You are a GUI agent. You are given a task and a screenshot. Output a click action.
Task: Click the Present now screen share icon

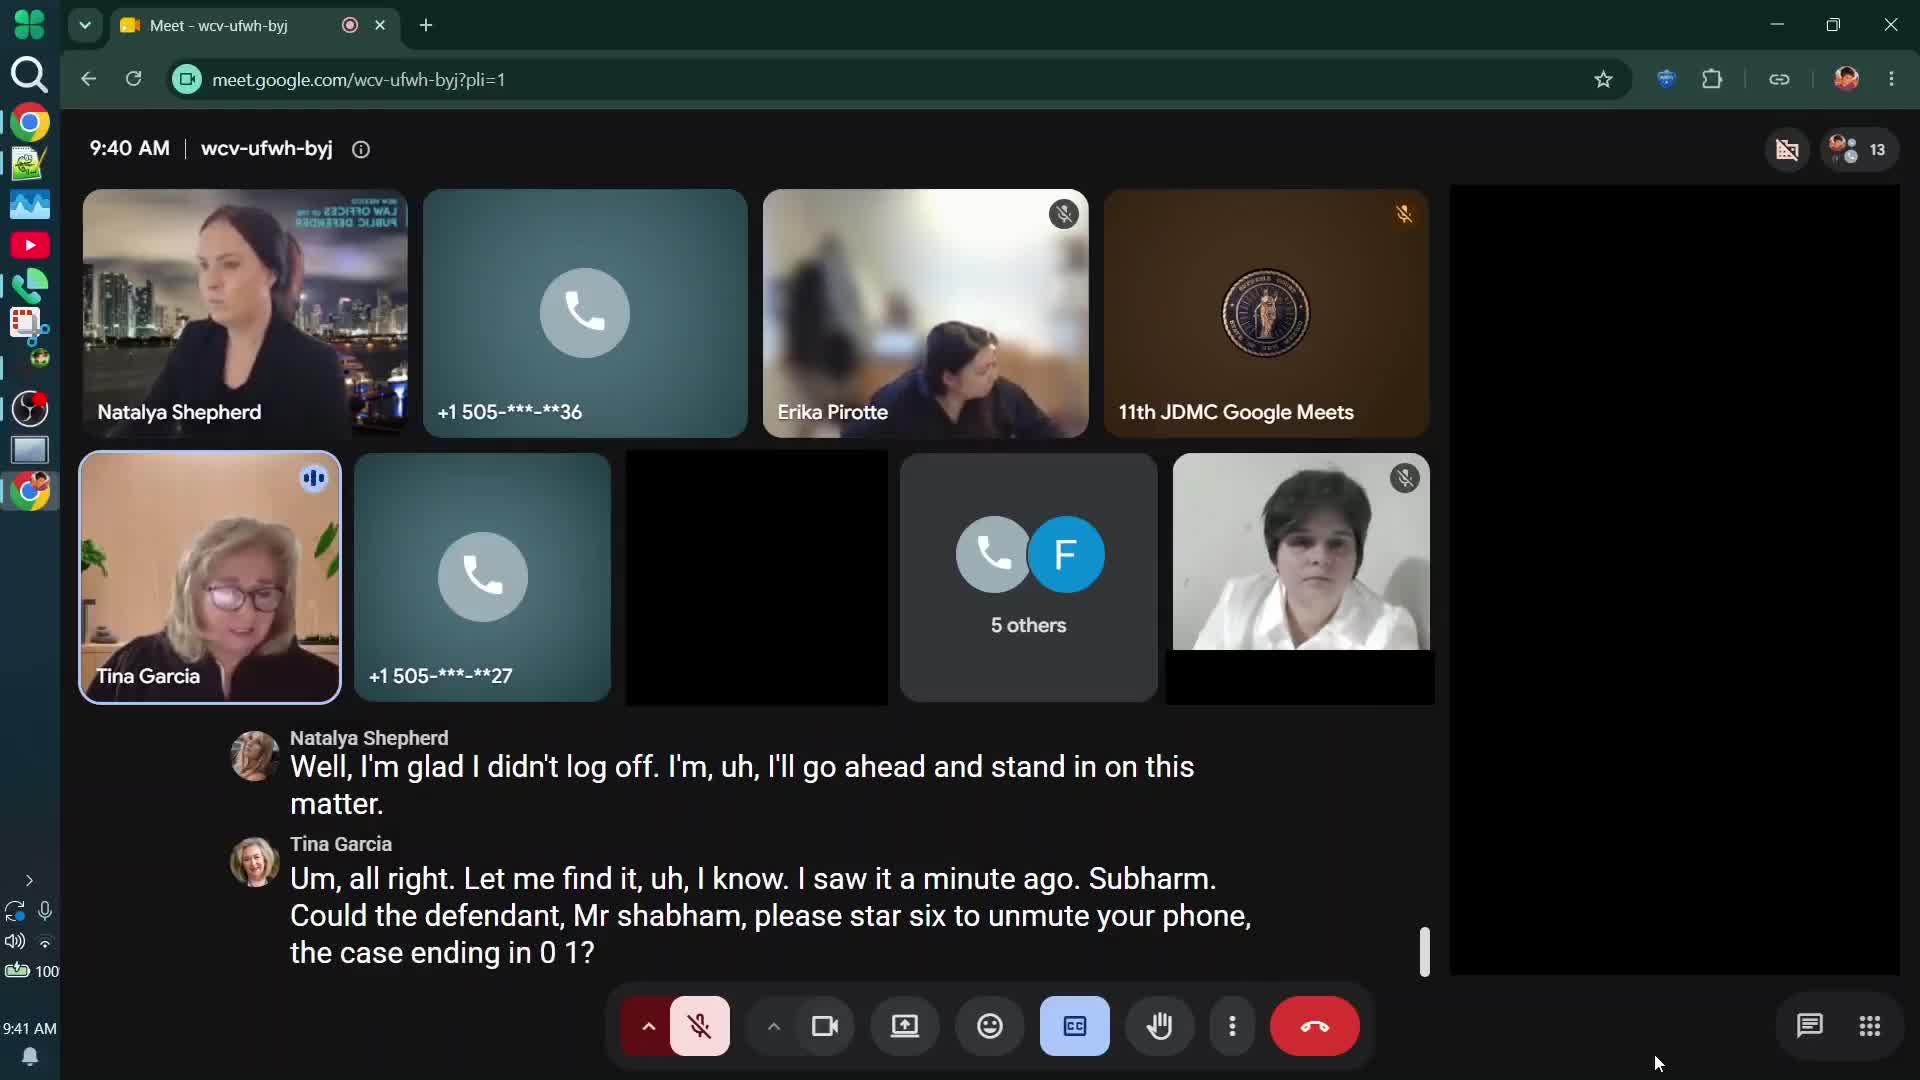(x=905, y=1026)
